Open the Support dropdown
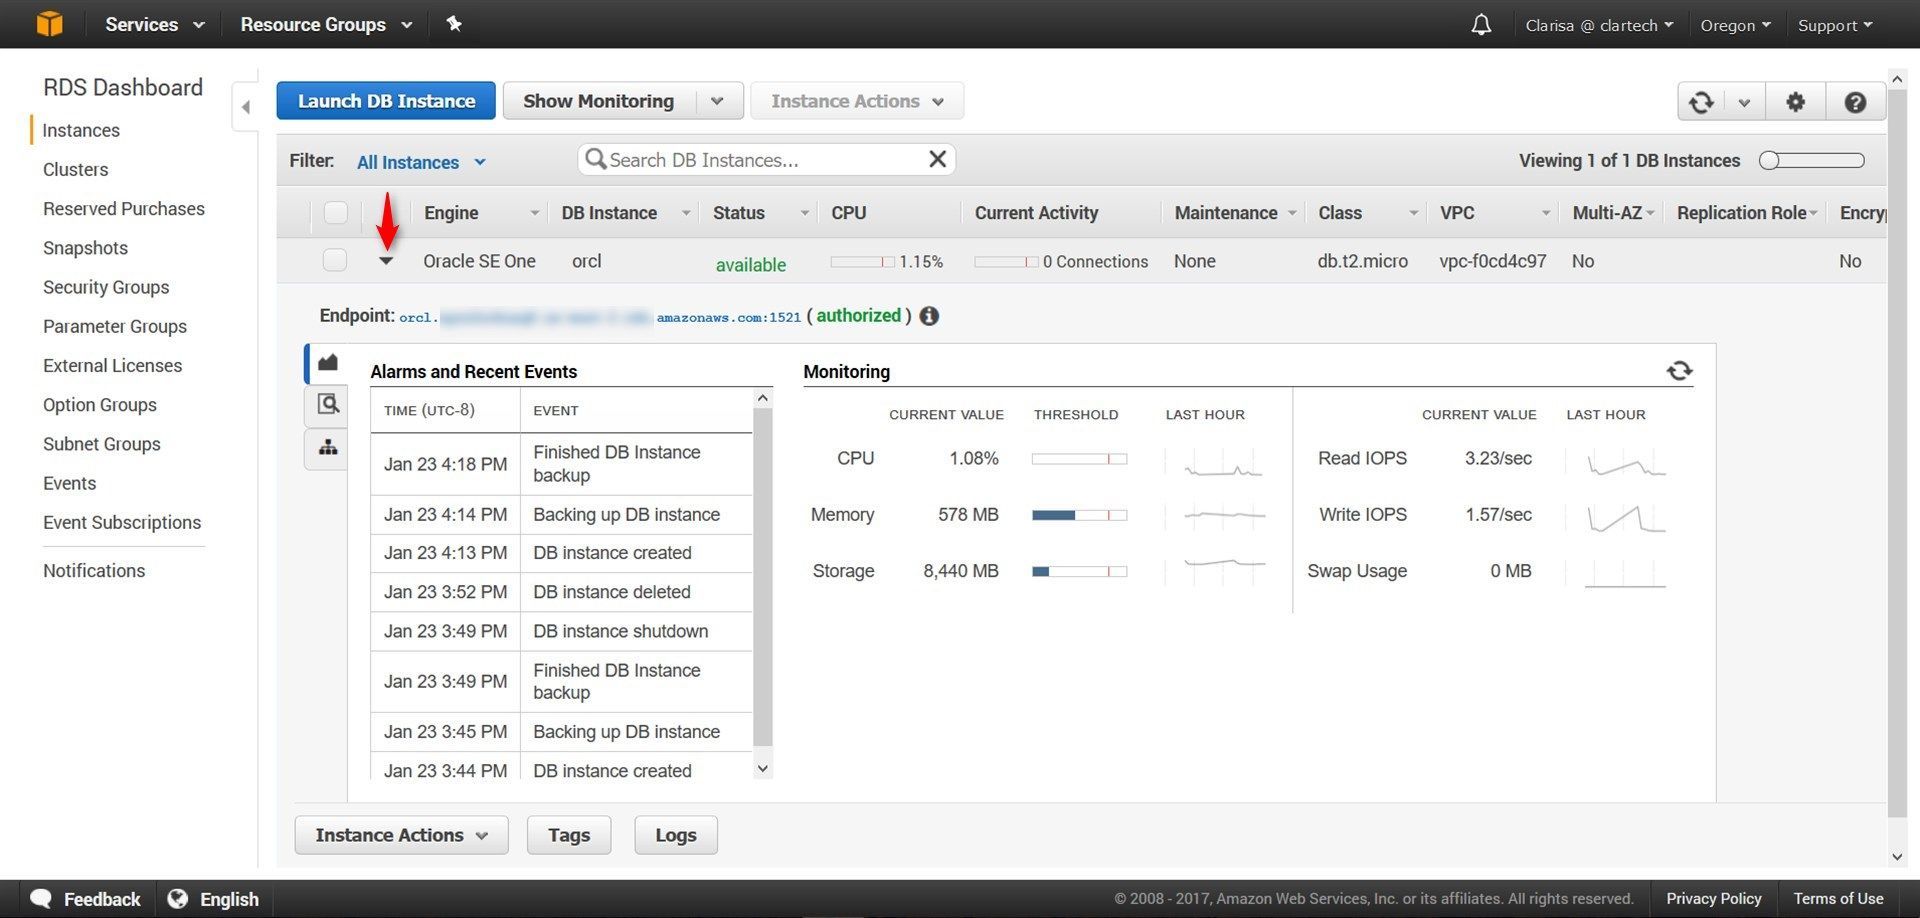Screen dimensions: 1920x918 point(1835,25)
